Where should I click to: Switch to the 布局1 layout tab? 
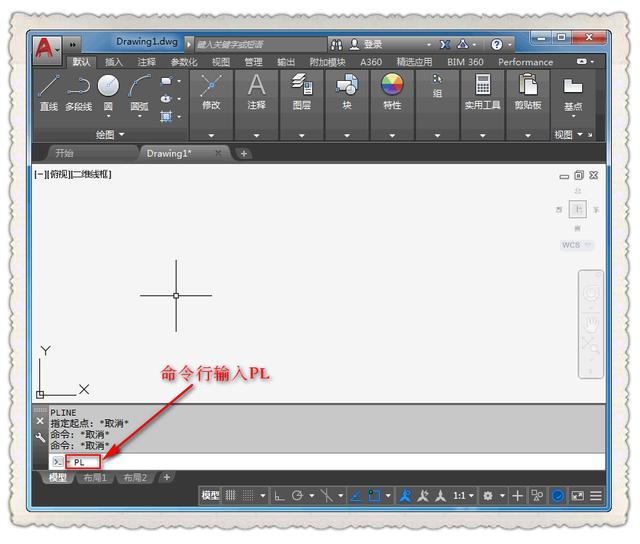[95, 478]
